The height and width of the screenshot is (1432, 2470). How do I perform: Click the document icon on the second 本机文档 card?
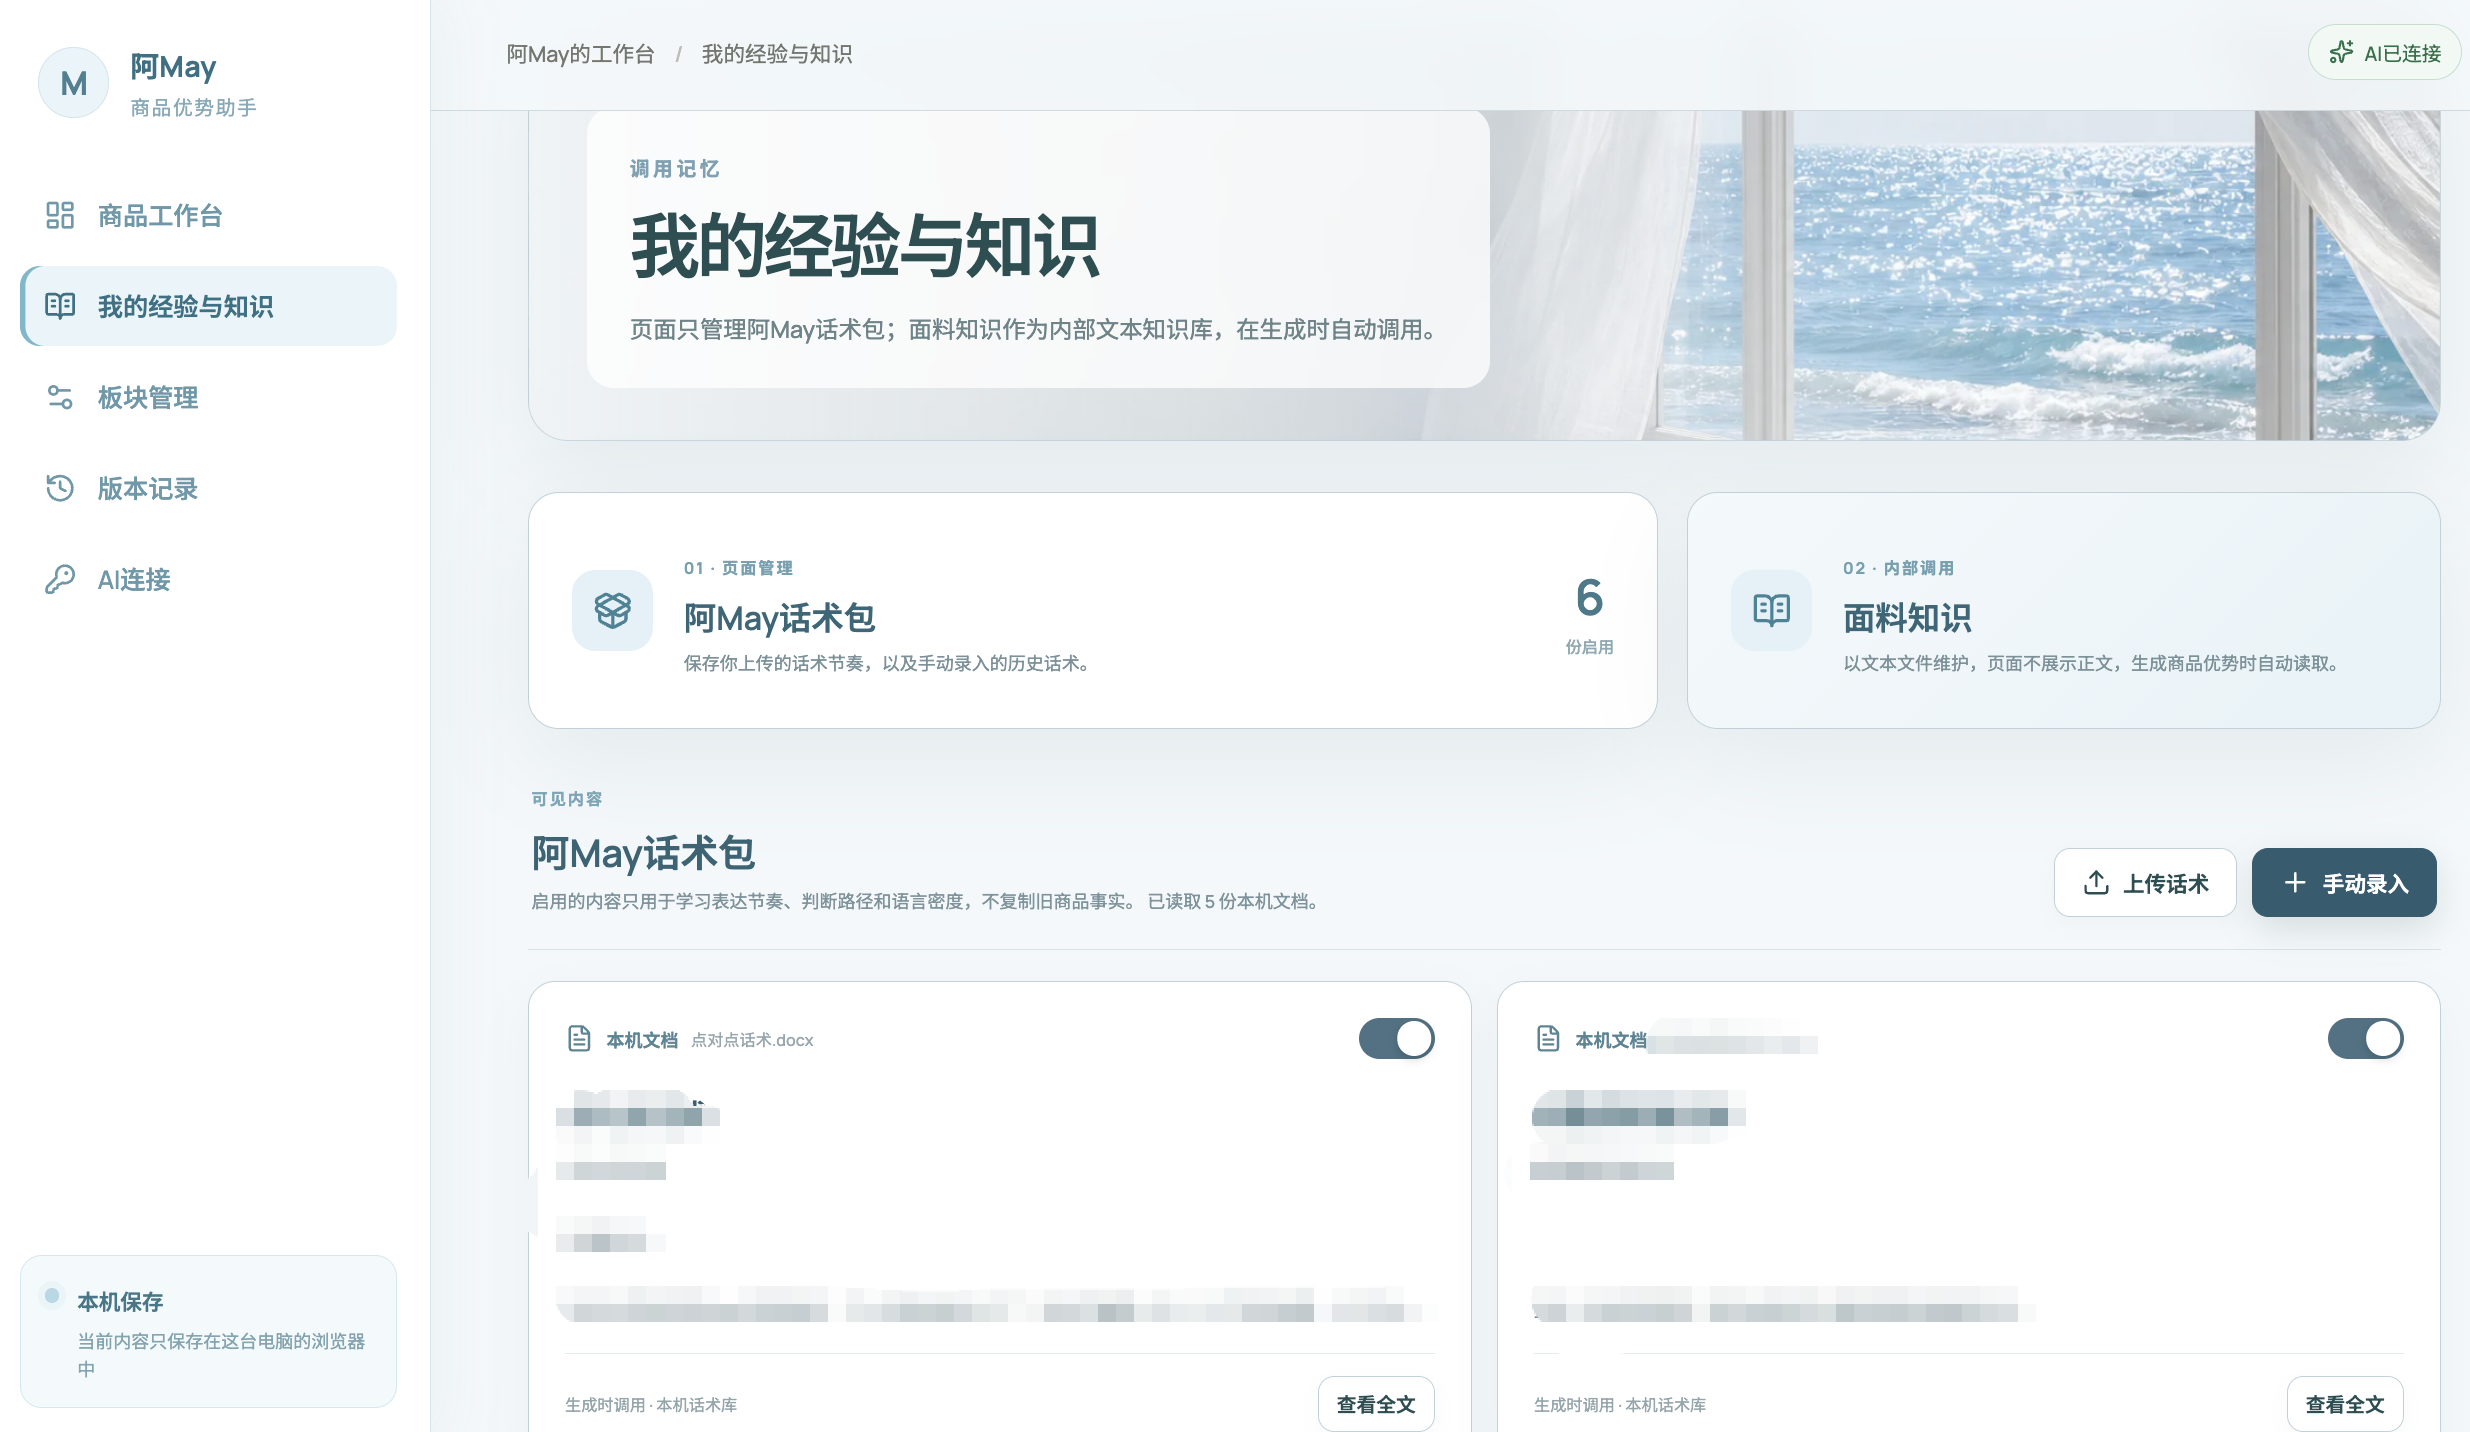pyautogui.click(x=1548, y=1039)
